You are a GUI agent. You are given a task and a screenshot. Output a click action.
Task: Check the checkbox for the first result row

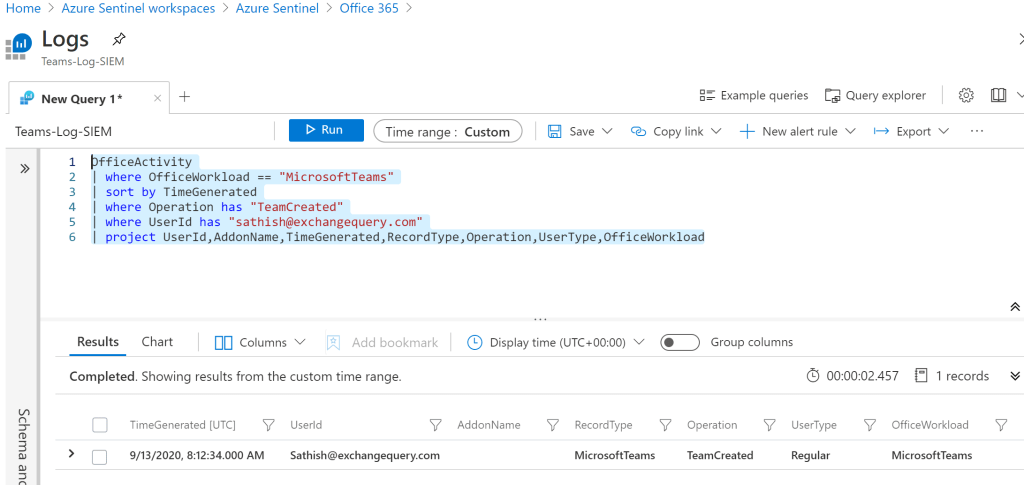[x=100, y=456]
